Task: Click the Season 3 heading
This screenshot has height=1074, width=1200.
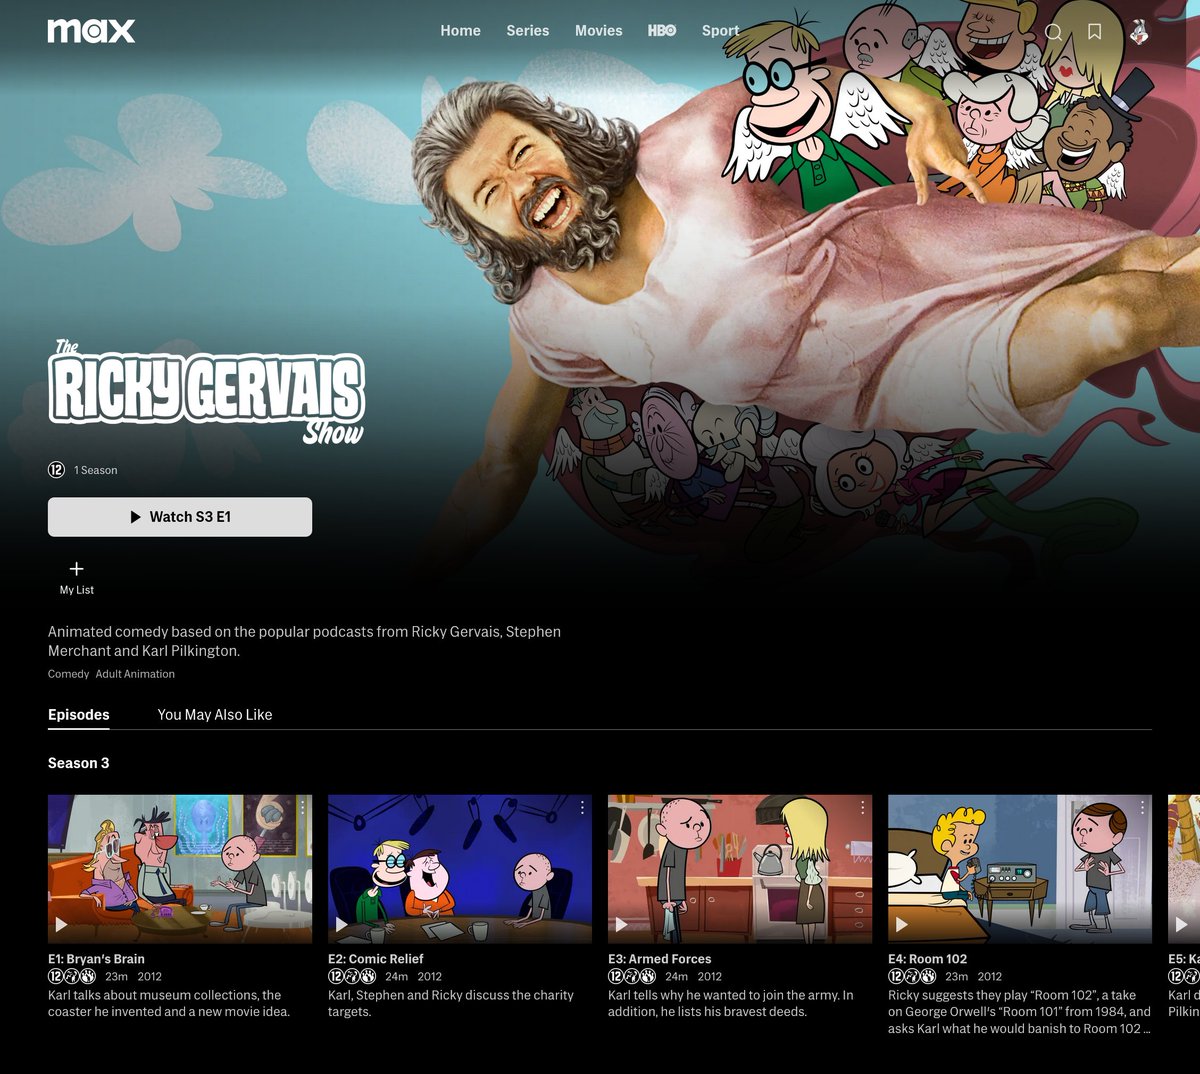Action: pos(79,763)
